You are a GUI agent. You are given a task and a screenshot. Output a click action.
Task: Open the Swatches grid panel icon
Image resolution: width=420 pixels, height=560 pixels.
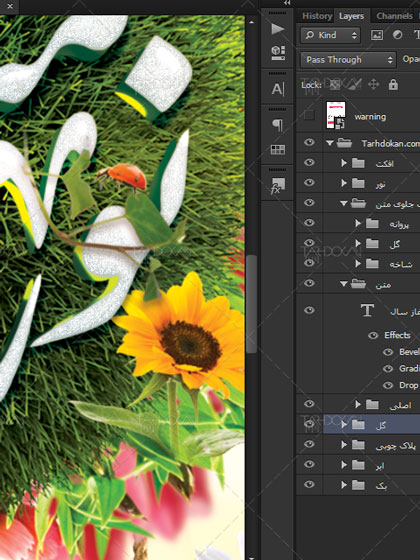[x=278, y=150]
